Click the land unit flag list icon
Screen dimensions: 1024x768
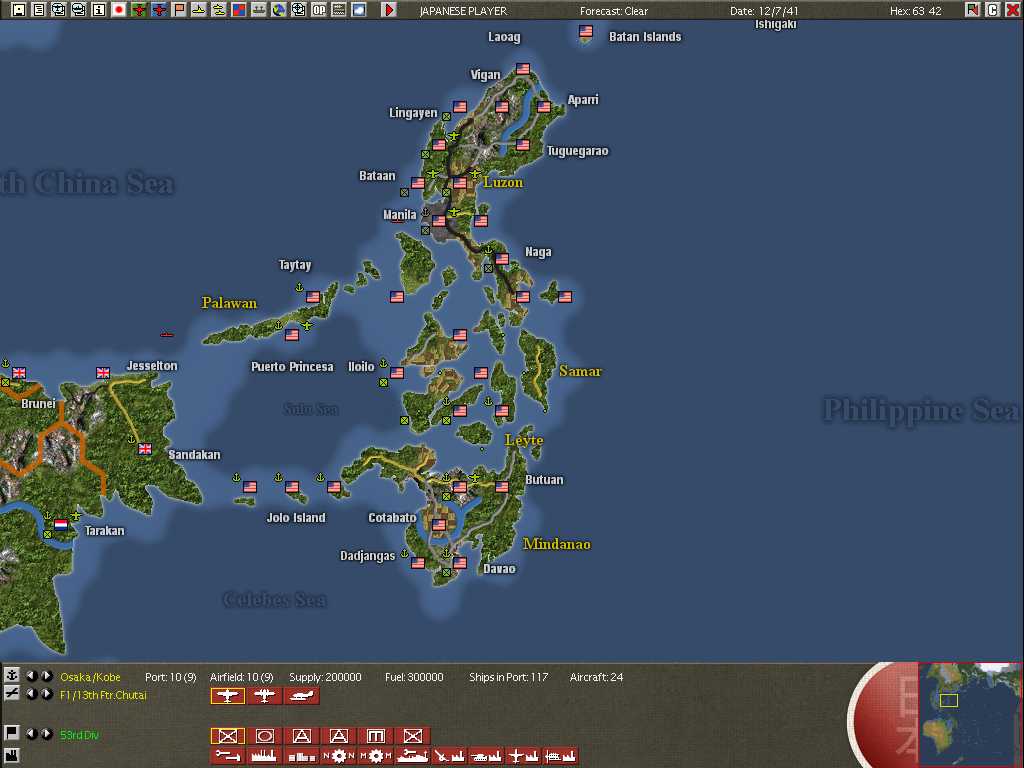[x=11, y=733]
